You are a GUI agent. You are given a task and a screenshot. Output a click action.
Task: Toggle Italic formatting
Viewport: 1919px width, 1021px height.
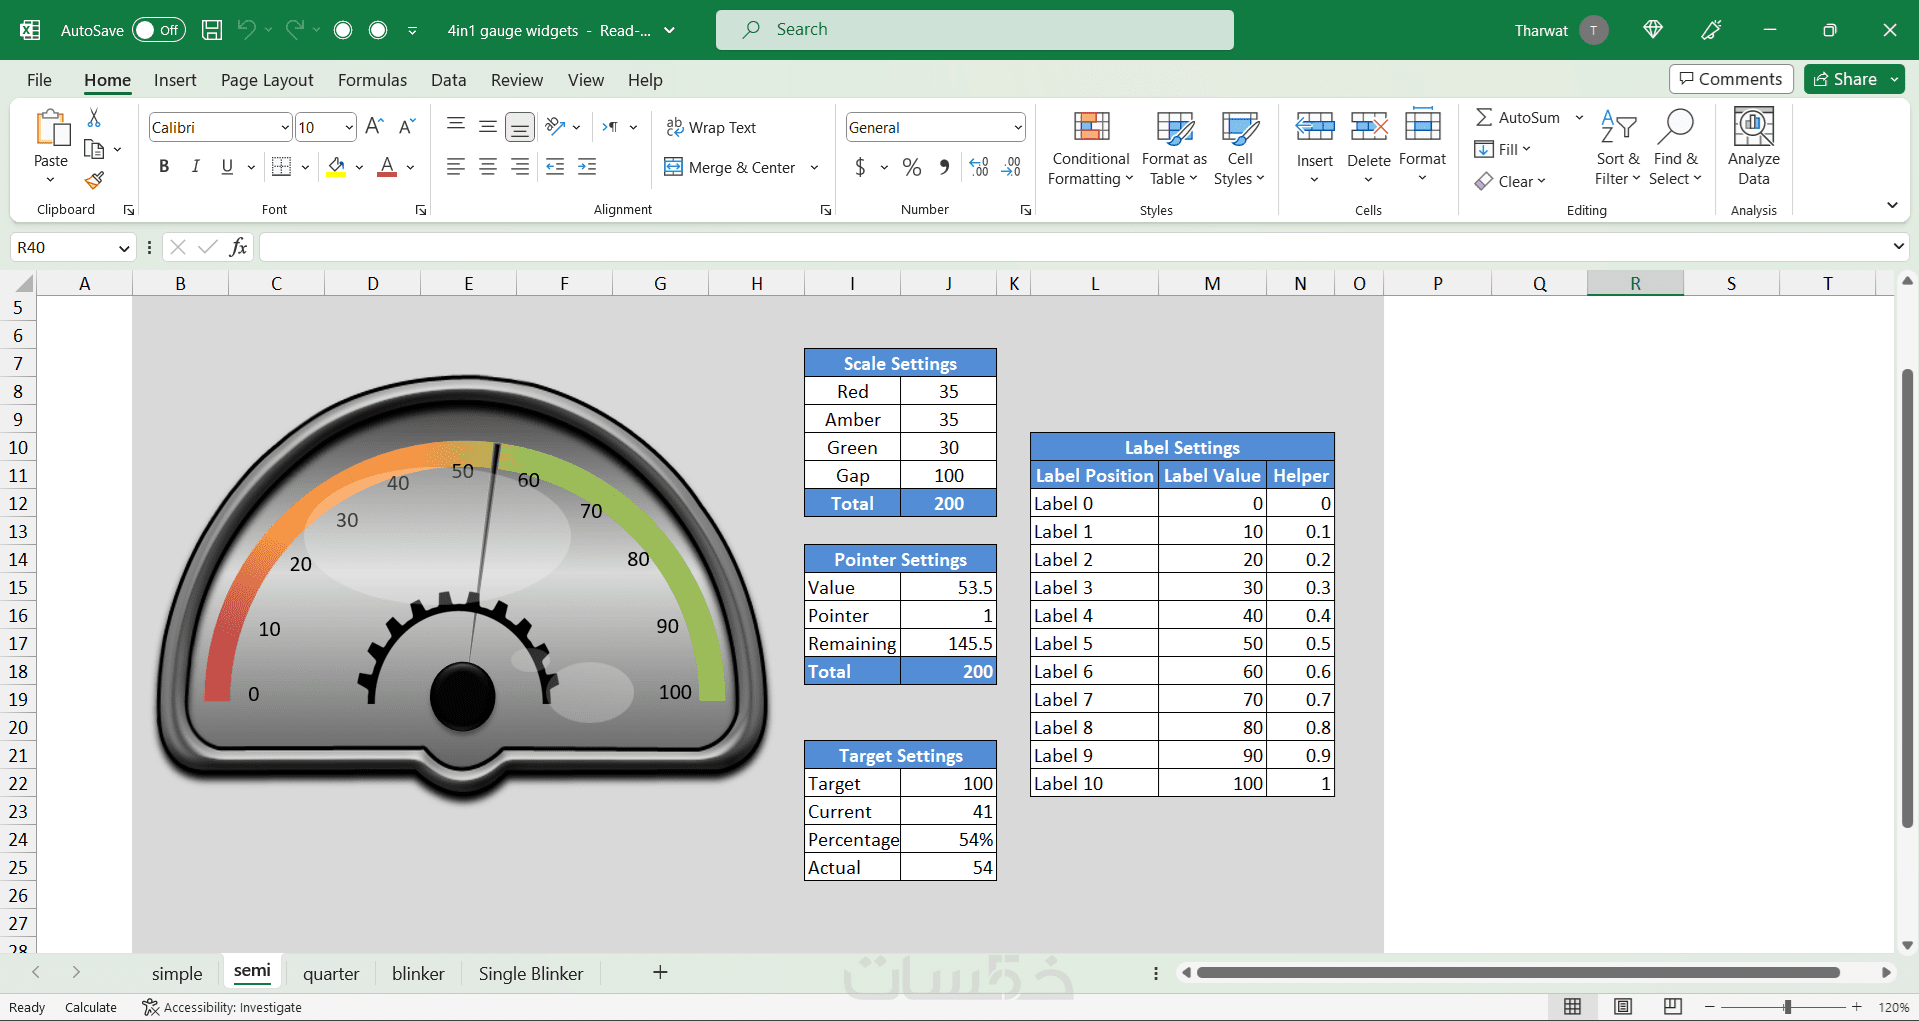coord(196,167)
